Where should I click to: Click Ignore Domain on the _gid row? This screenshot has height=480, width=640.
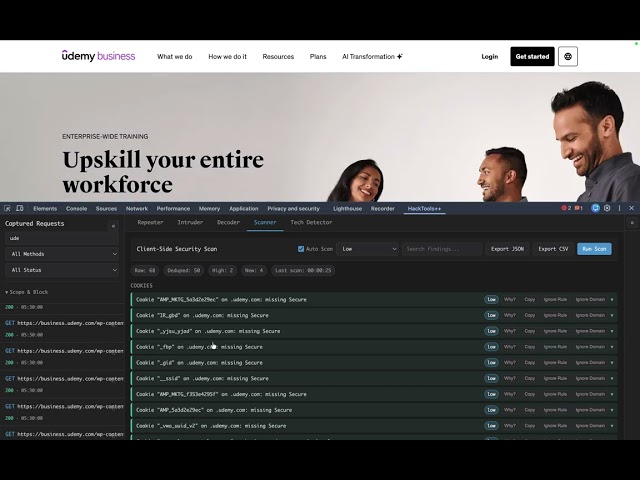[590, 362]
